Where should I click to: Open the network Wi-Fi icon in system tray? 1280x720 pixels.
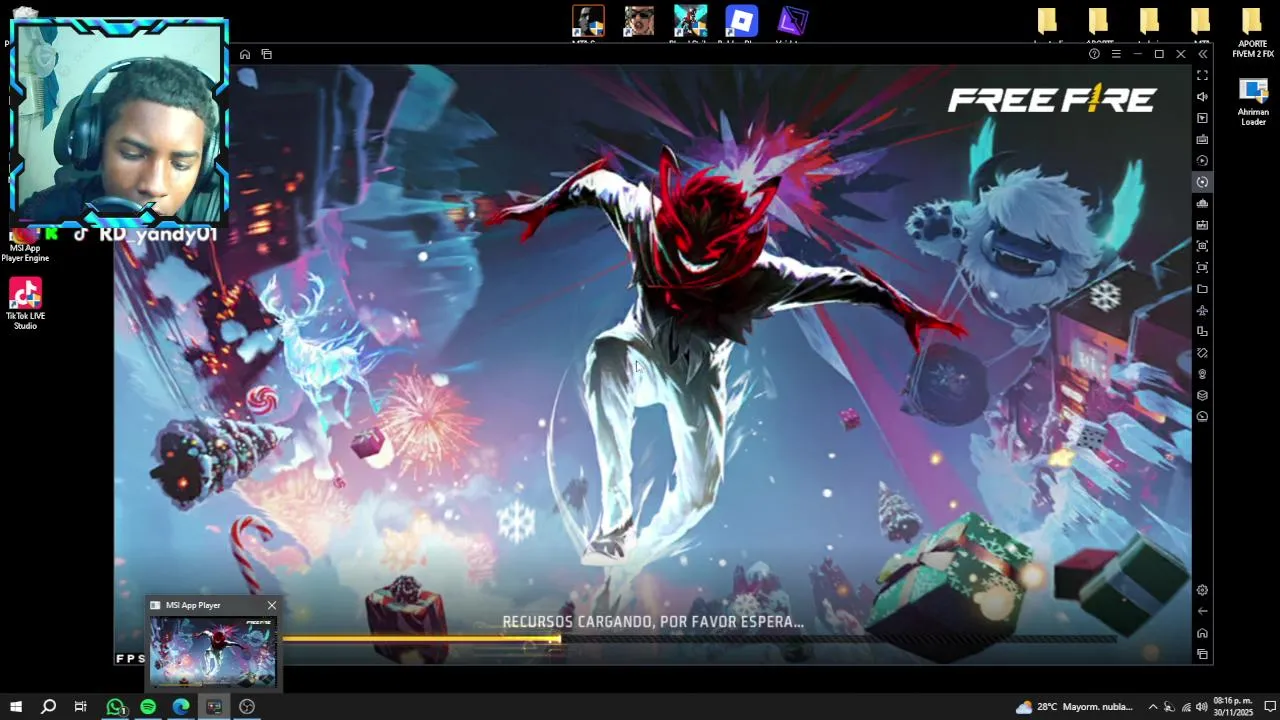click(1185, 707)
